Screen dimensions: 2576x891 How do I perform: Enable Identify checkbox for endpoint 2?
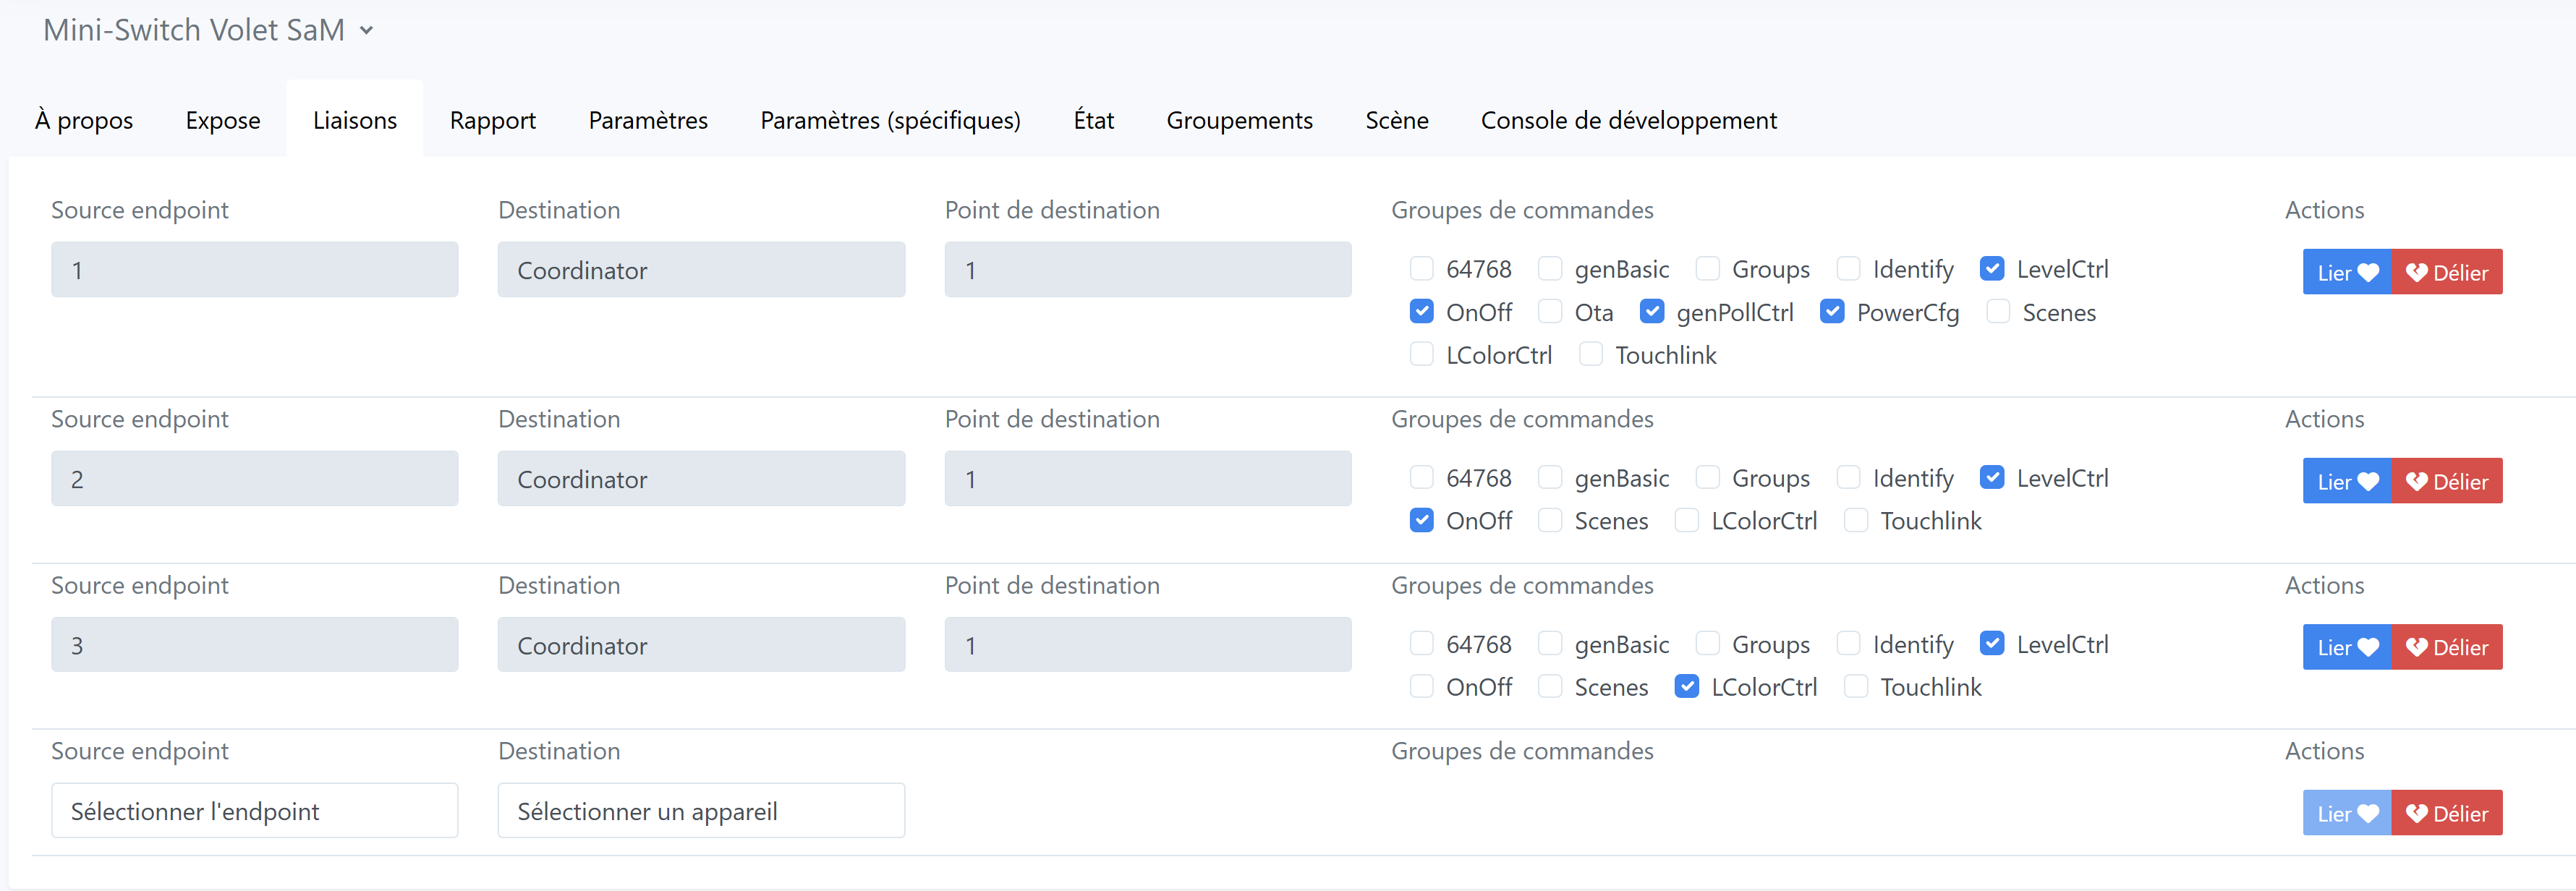point(1848,477)
